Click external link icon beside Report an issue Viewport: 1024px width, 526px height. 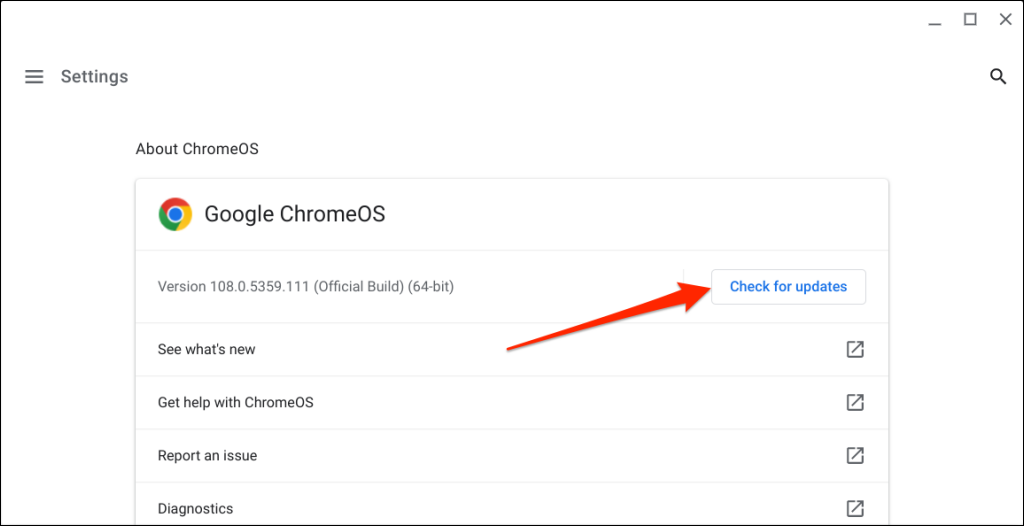point(855,455)
